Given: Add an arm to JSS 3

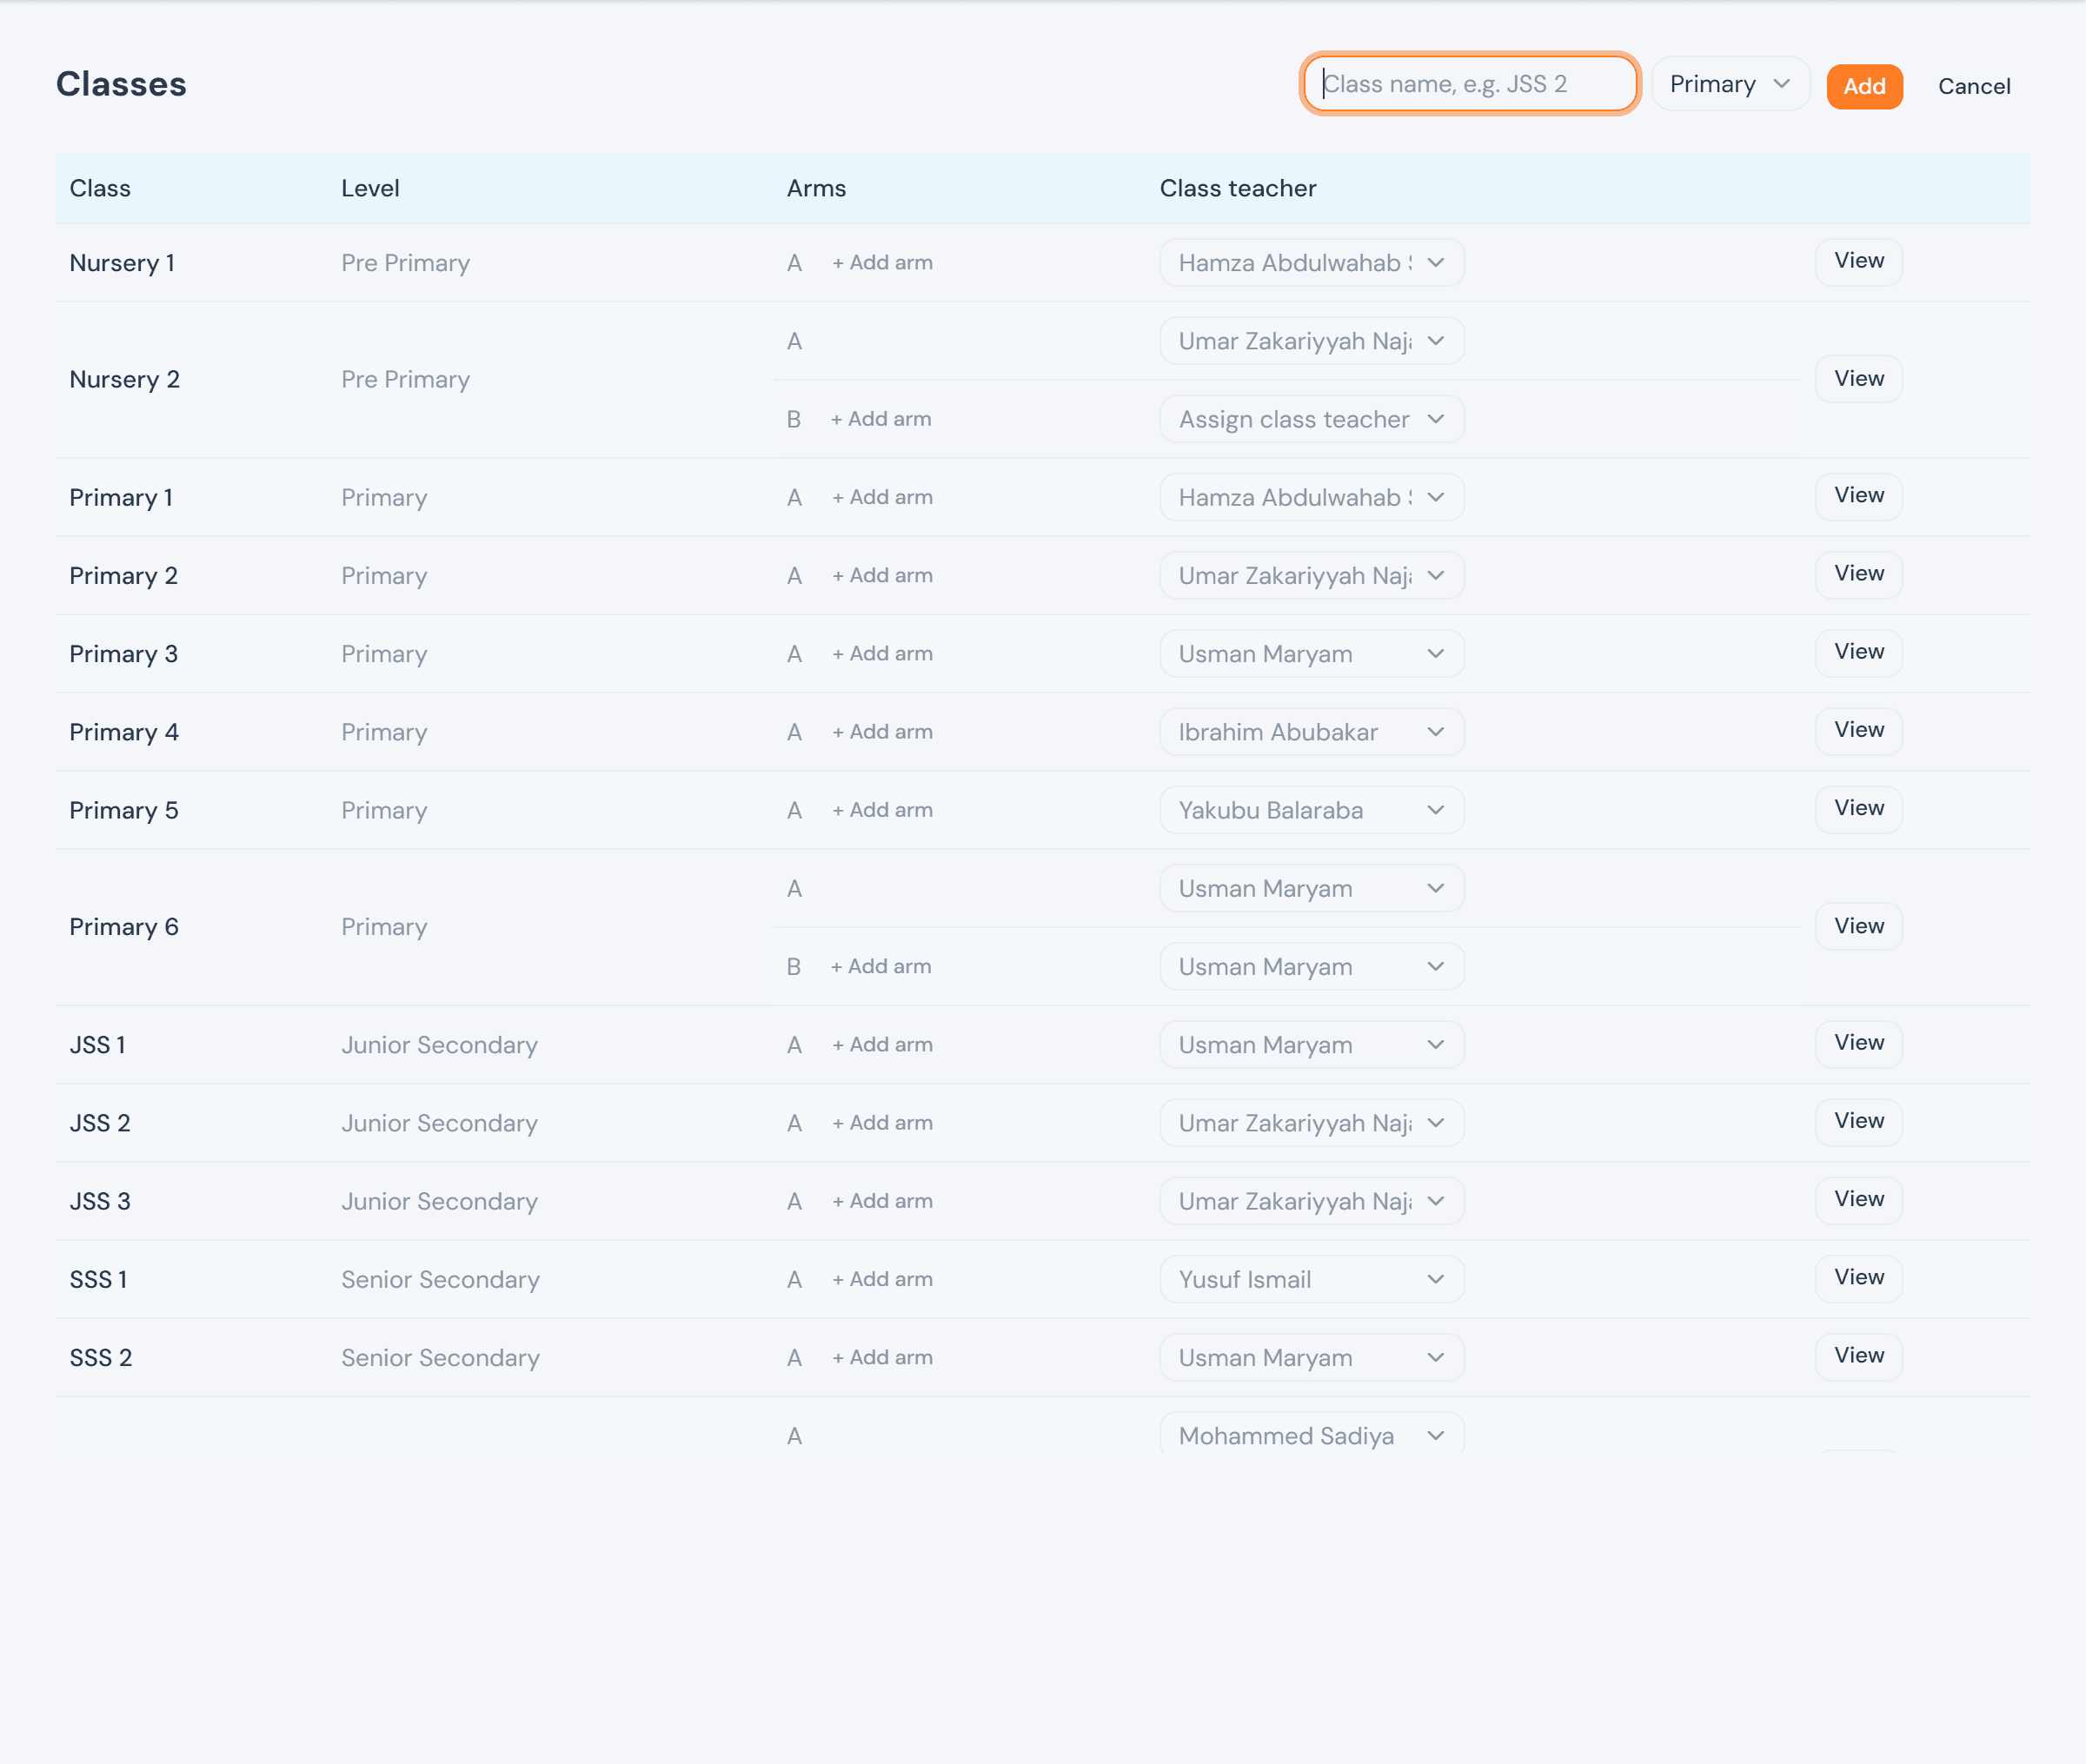Looking at the screenshot, I should [882, 1201].
